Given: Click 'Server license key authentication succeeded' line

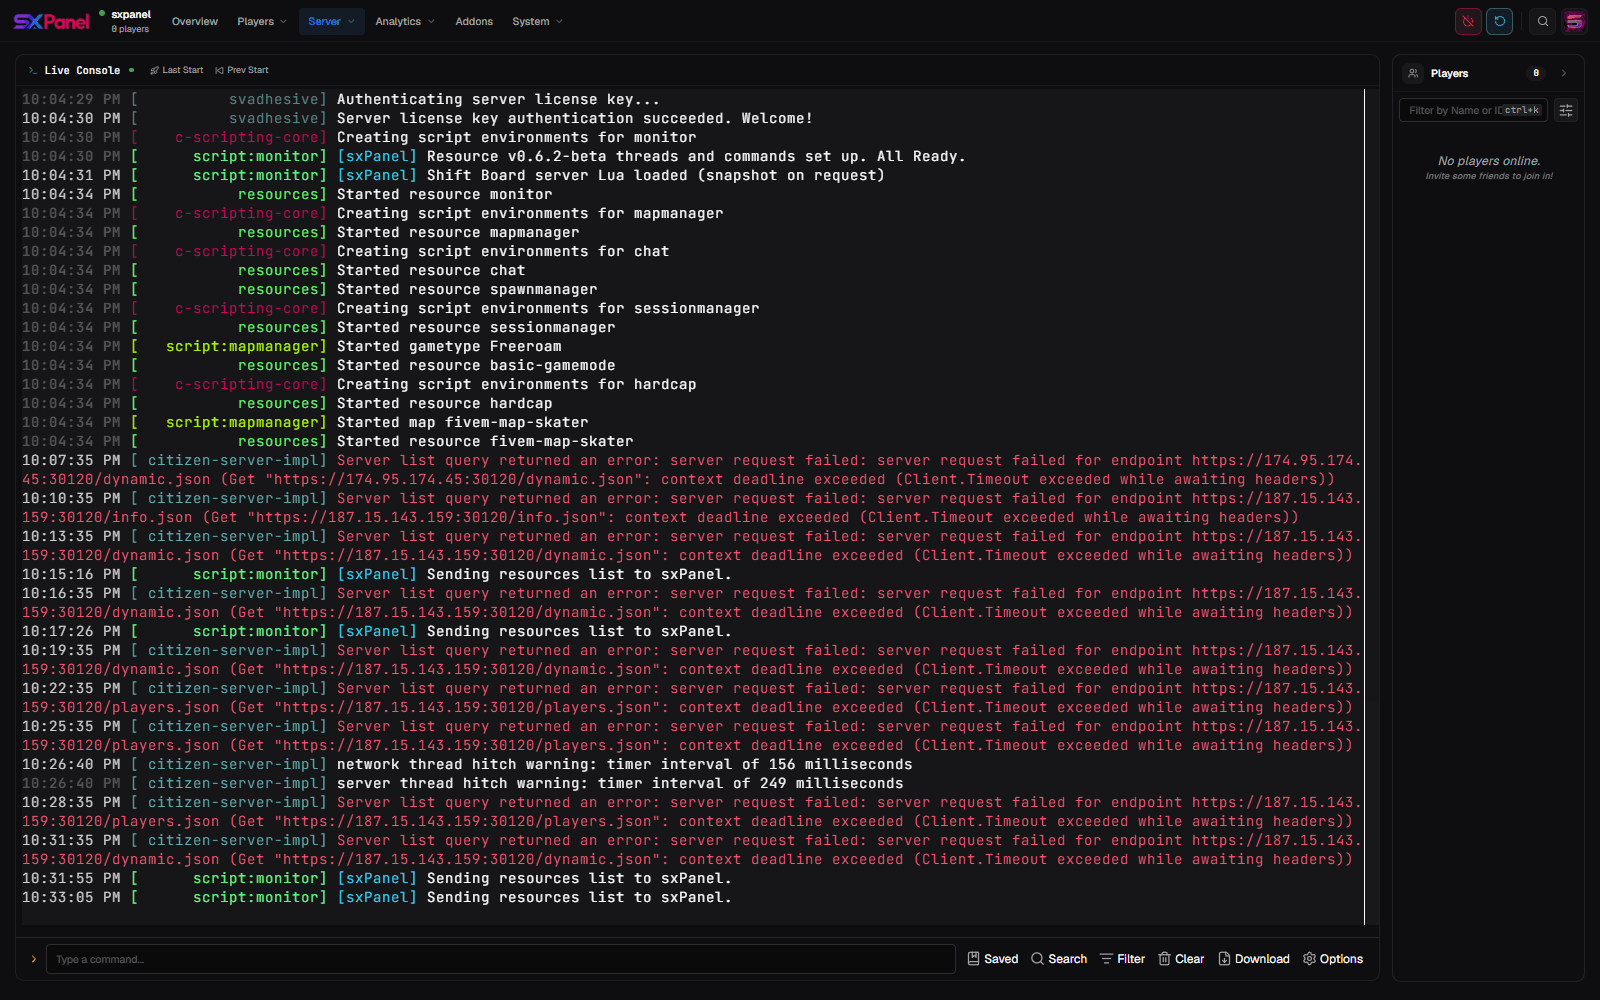Looking at the screenshot, I should [574, 118].
